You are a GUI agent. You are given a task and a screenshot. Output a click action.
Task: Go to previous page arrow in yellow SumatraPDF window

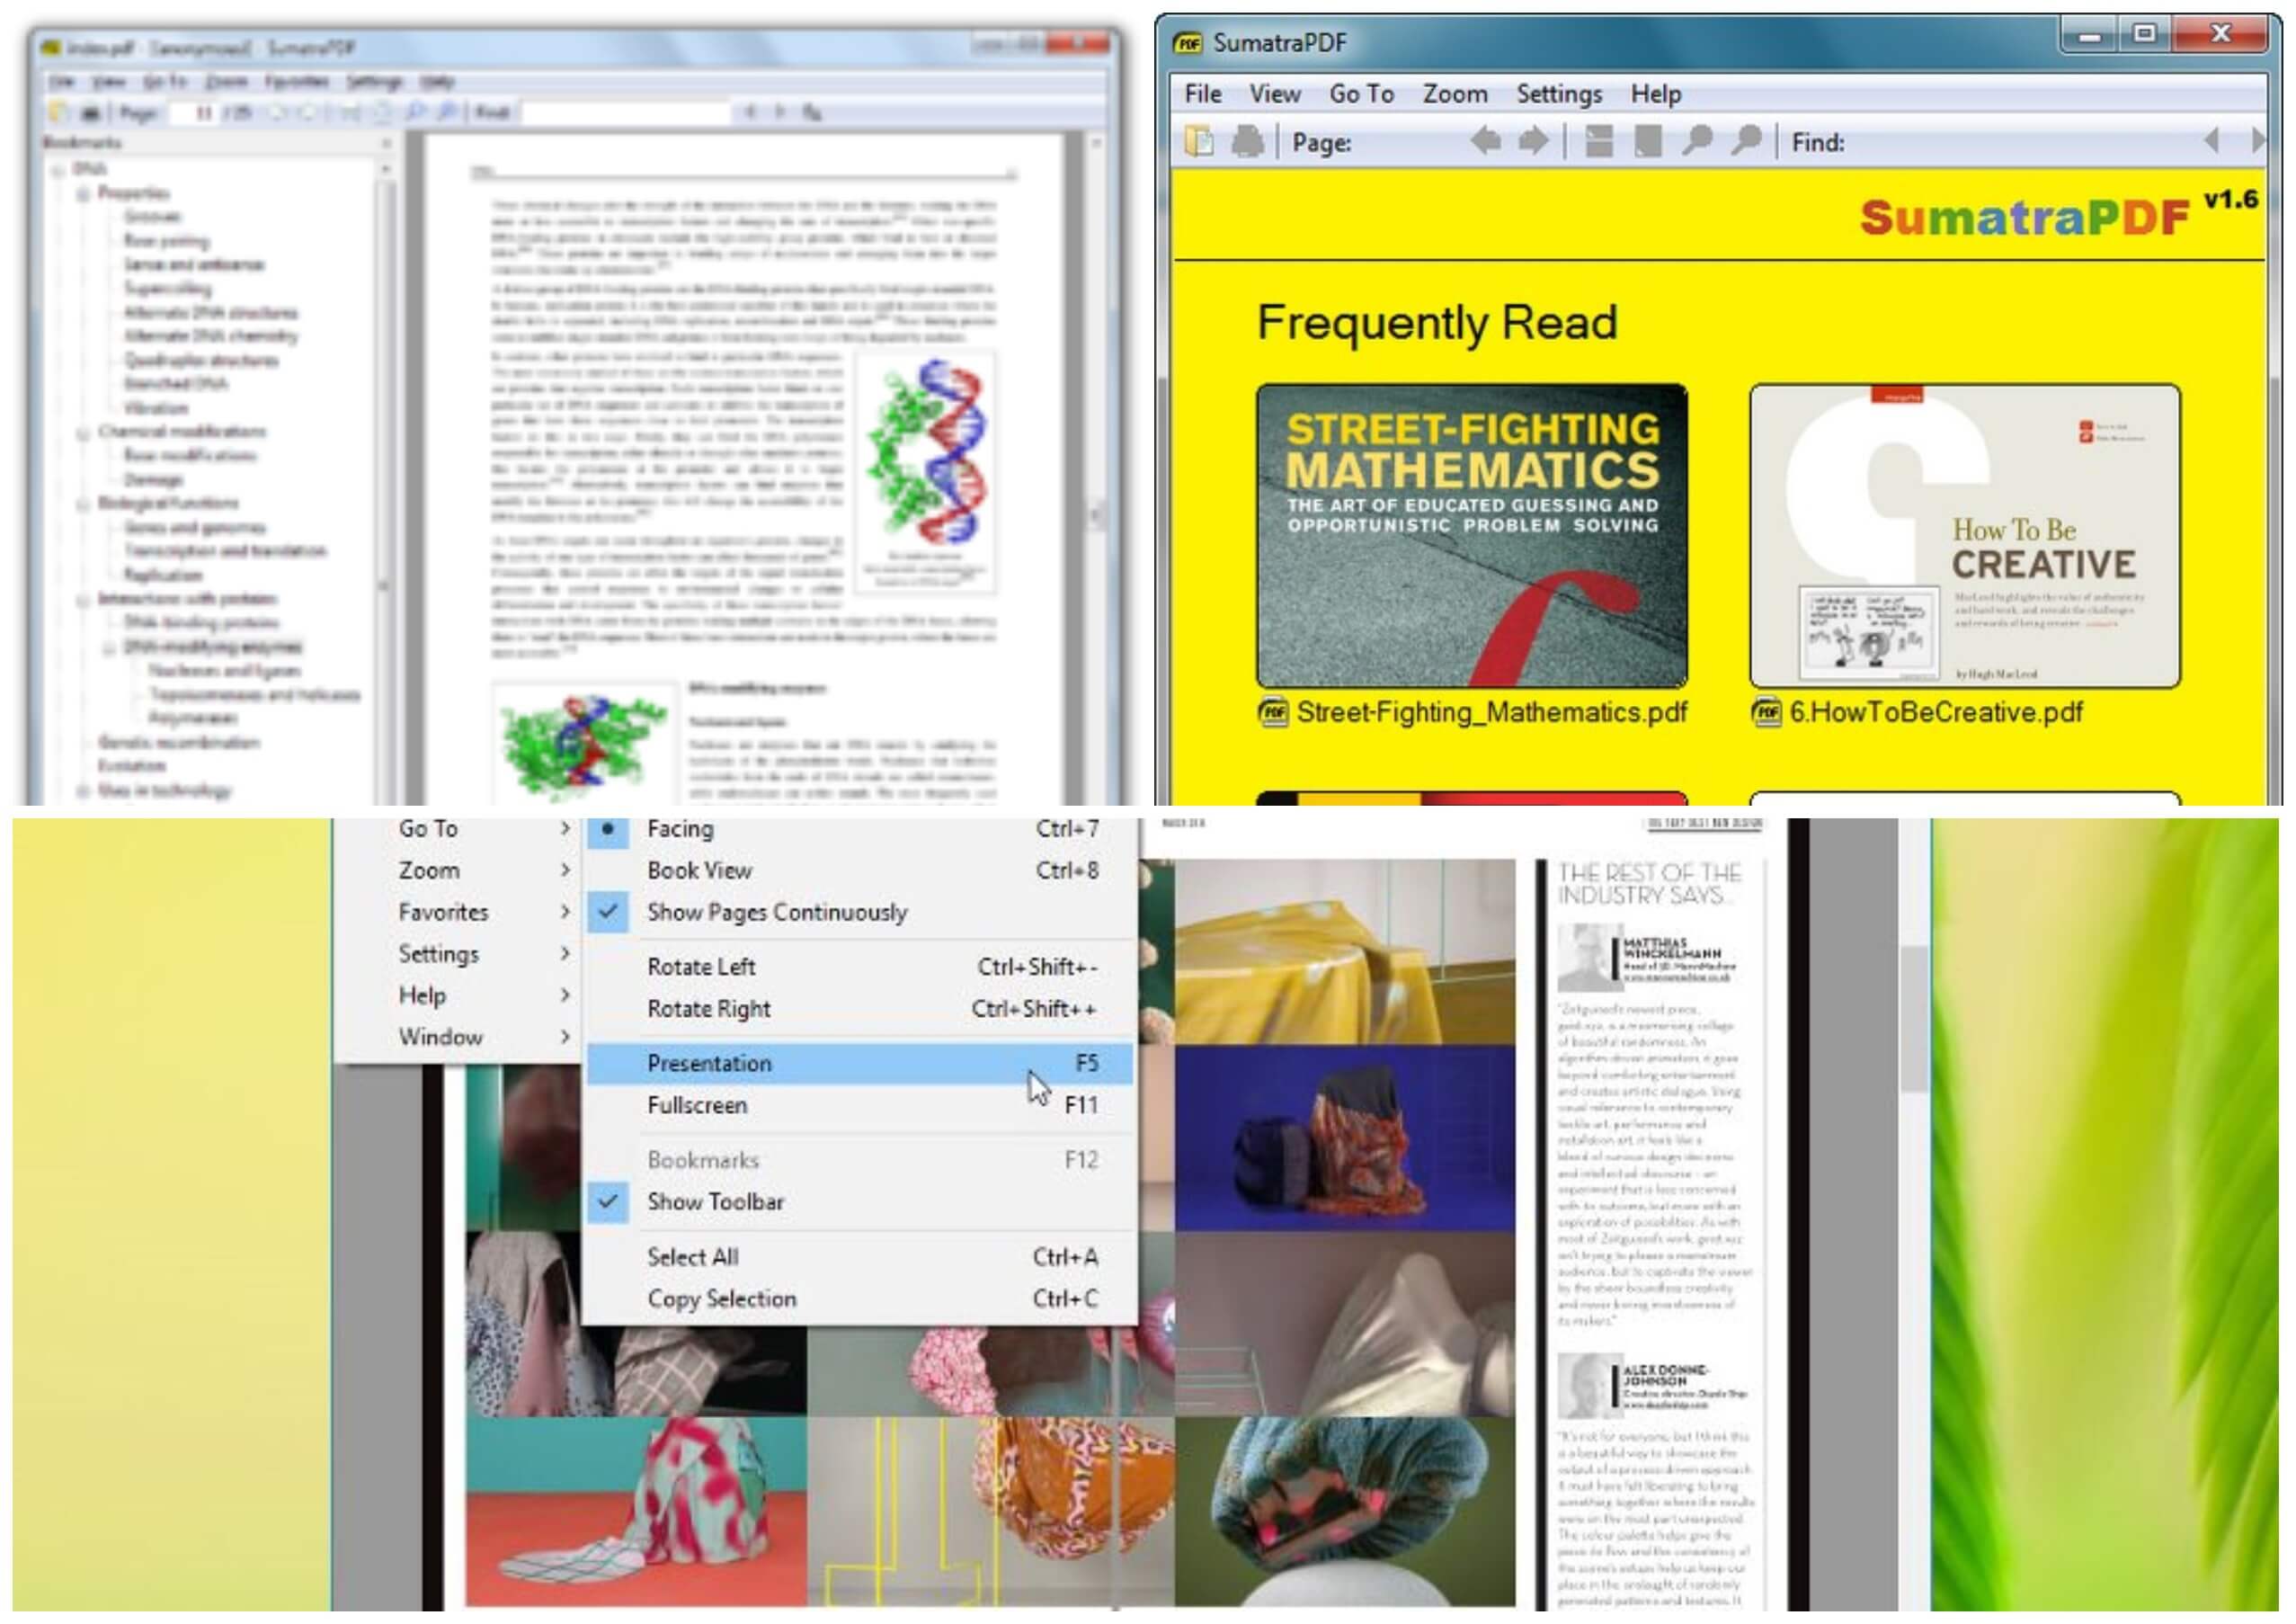[x=1485, y=141]
